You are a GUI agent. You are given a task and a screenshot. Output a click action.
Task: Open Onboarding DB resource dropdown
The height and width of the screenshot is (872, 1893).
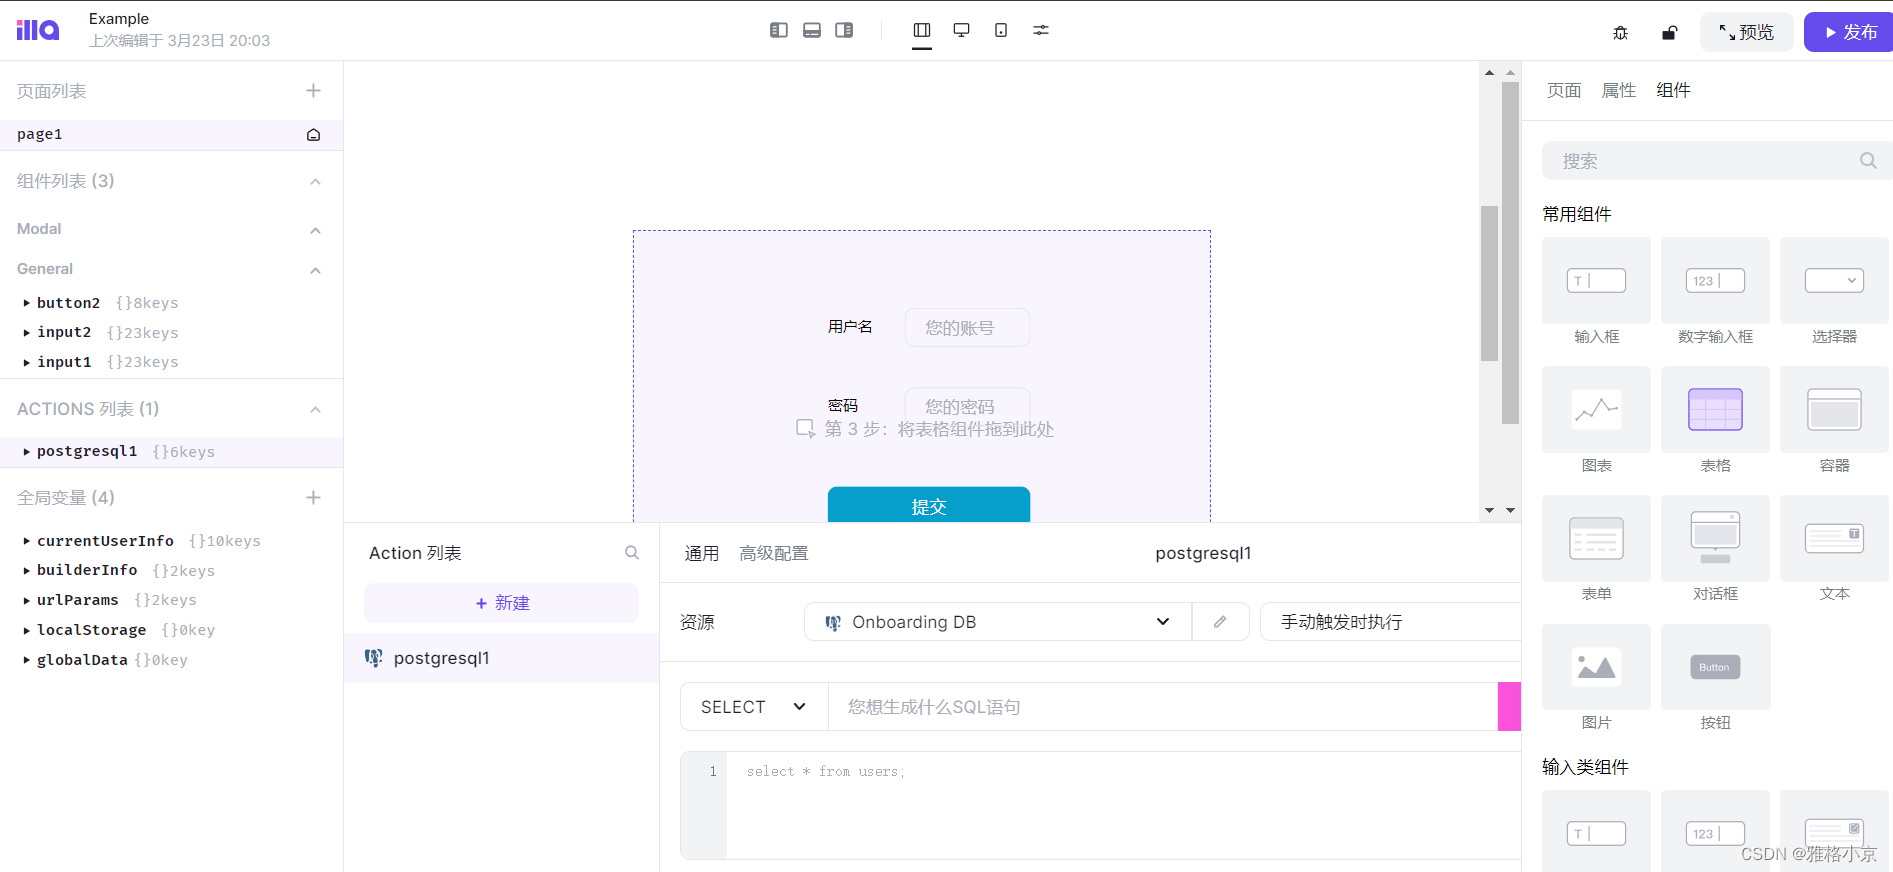pos(997,622)
